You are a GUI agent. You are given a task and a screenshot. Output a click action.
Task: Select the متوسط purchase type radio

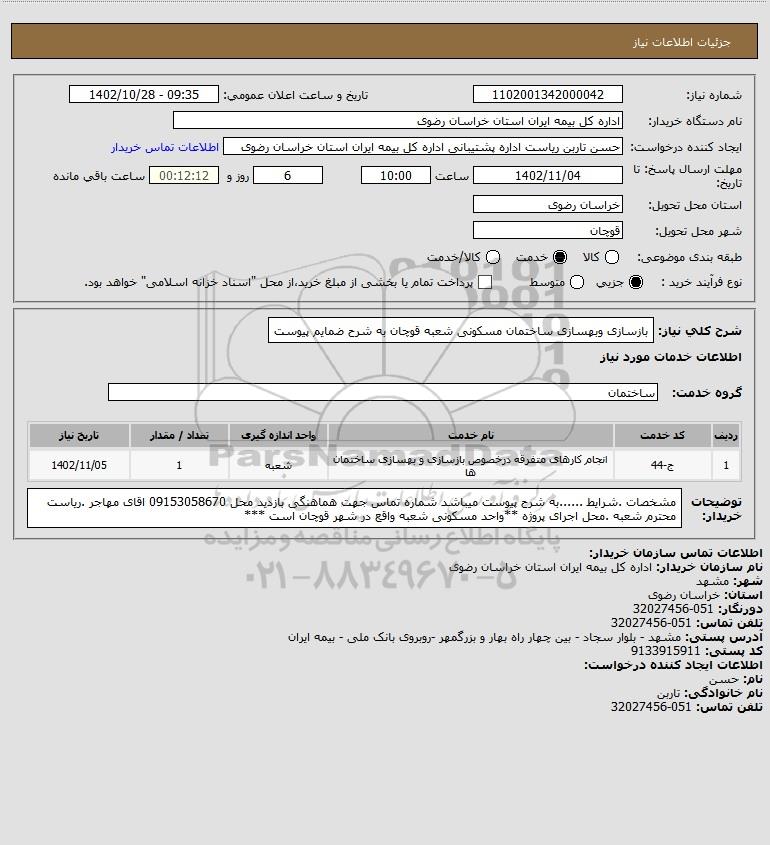point(577,282)
